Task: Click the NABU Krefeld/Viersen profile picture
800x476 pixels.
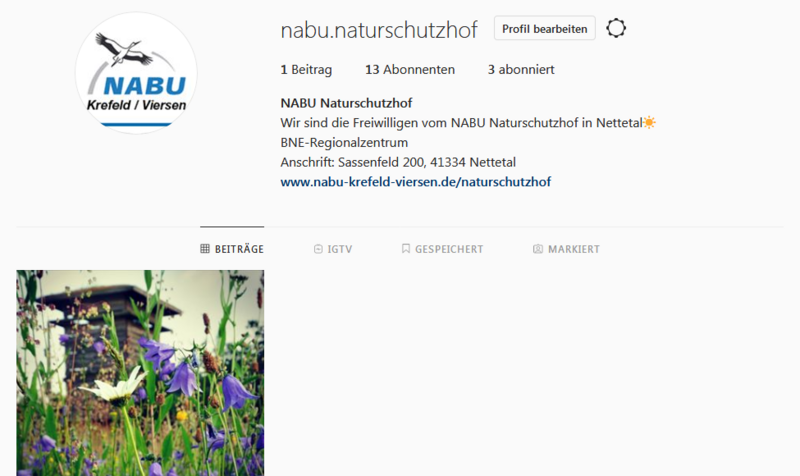Action: [x=136, y=73]
